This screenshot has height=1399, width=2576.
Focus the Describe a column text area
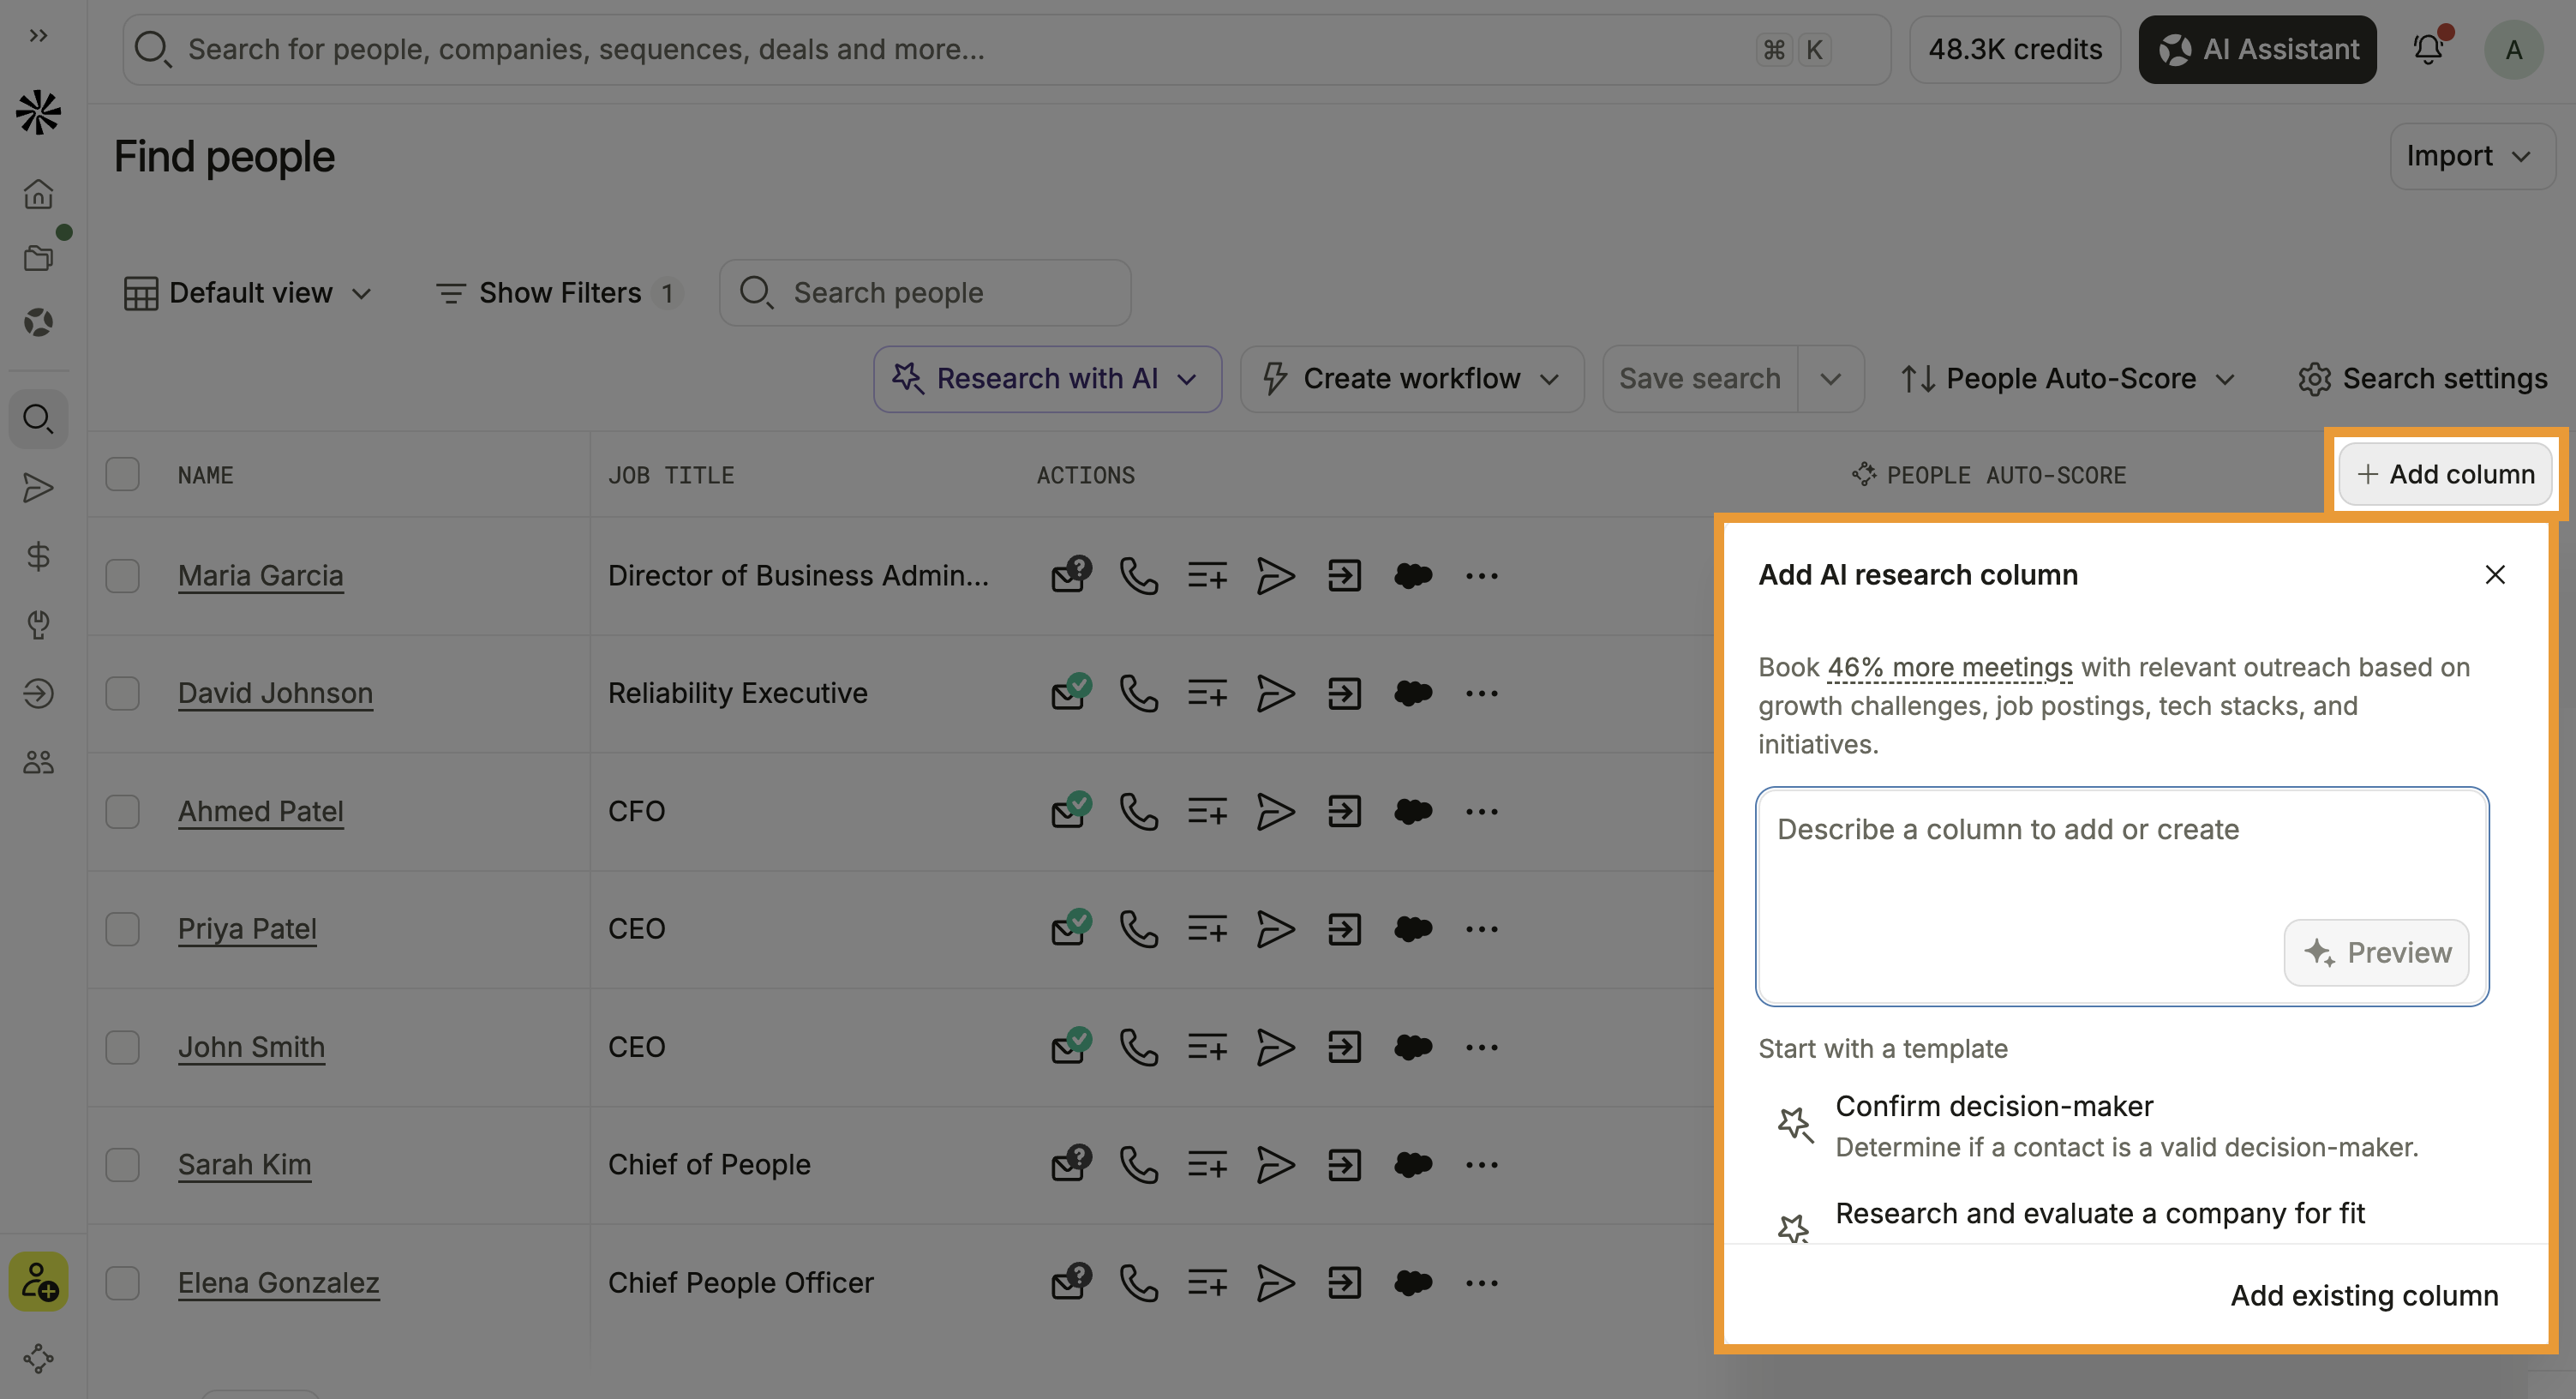2122,896
